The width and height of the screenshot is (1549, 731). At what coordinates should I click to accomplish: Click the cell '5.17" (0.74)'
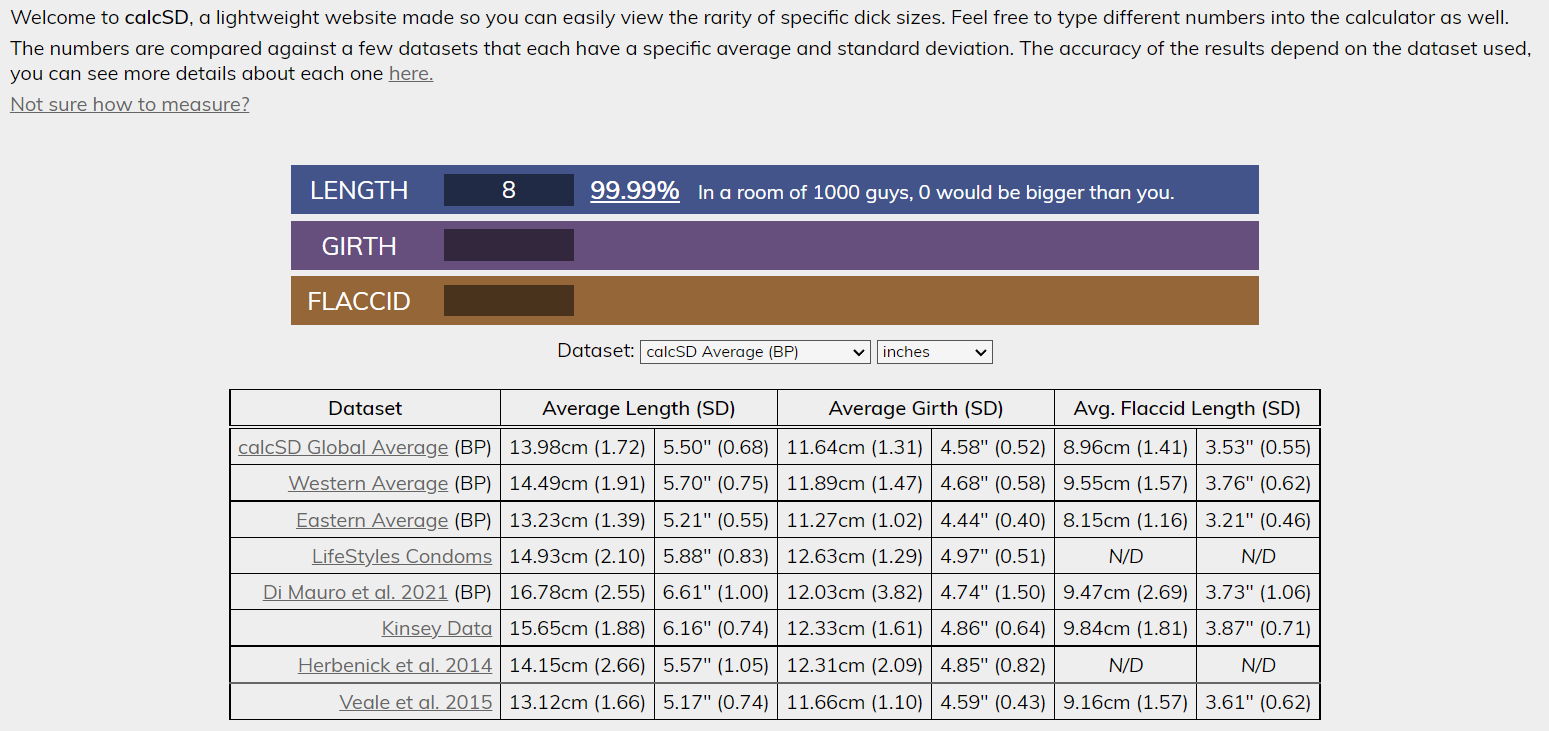pyautogui.click(x=716, y=702)
